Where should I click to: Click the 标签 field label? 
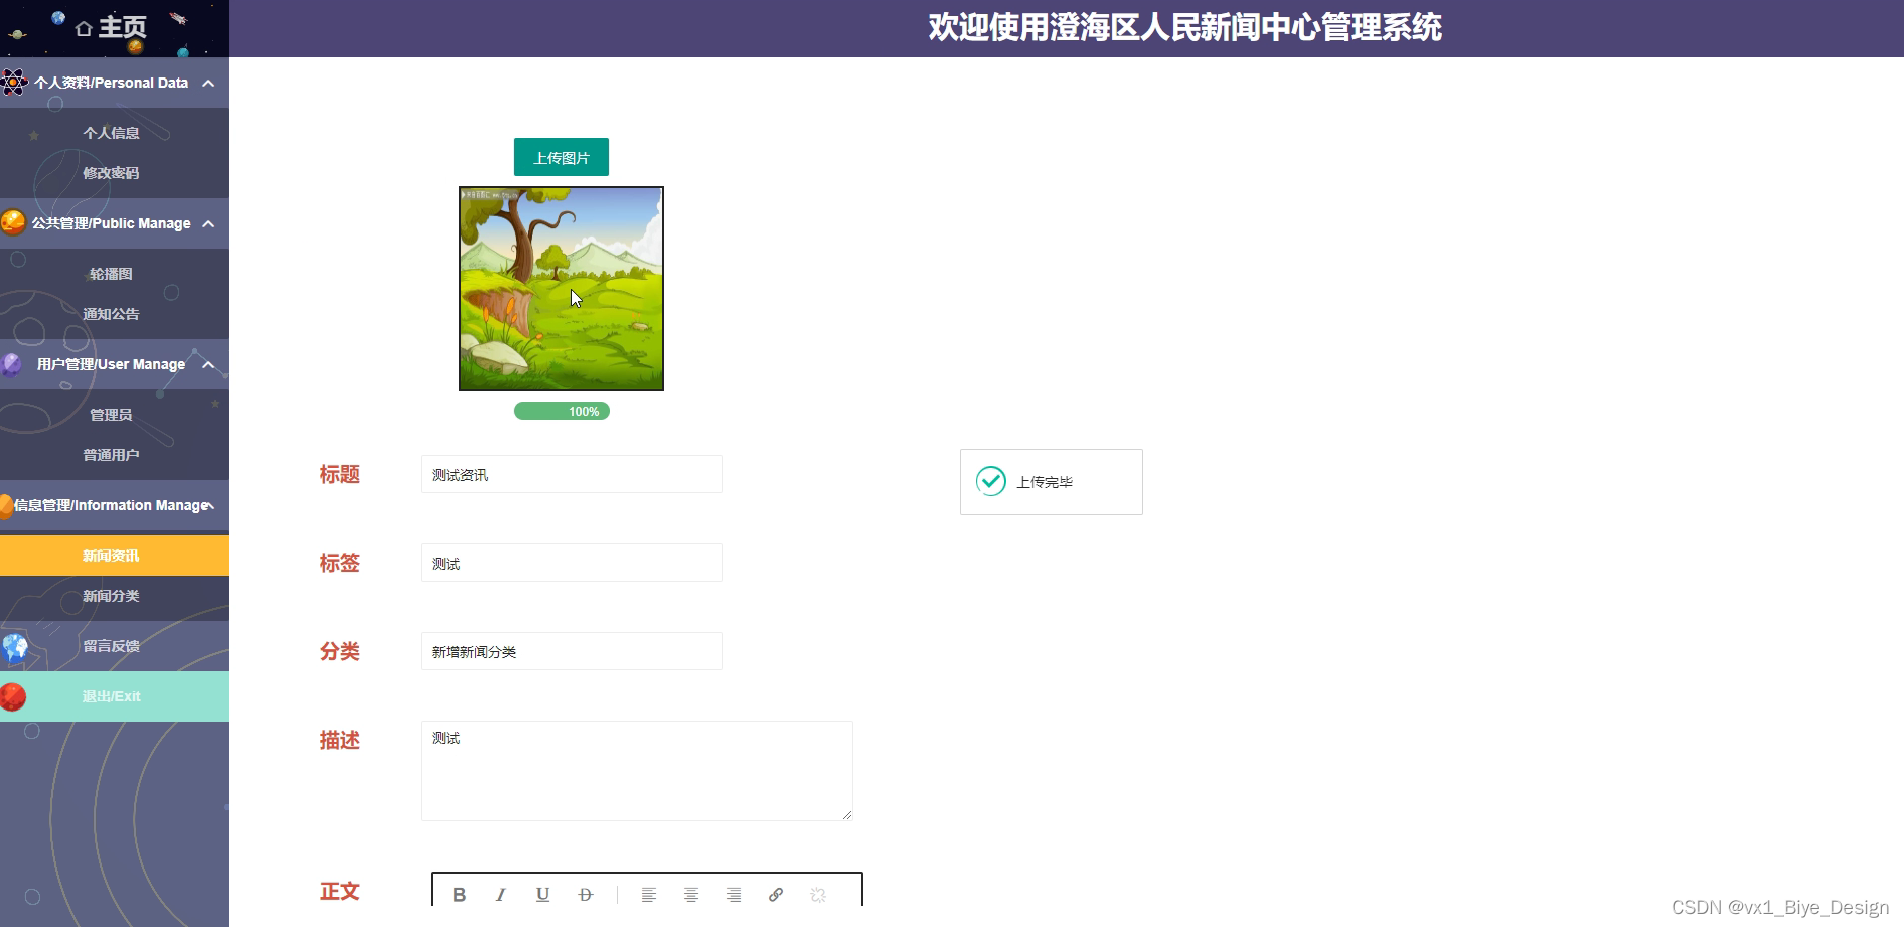(x=339, y=563)
